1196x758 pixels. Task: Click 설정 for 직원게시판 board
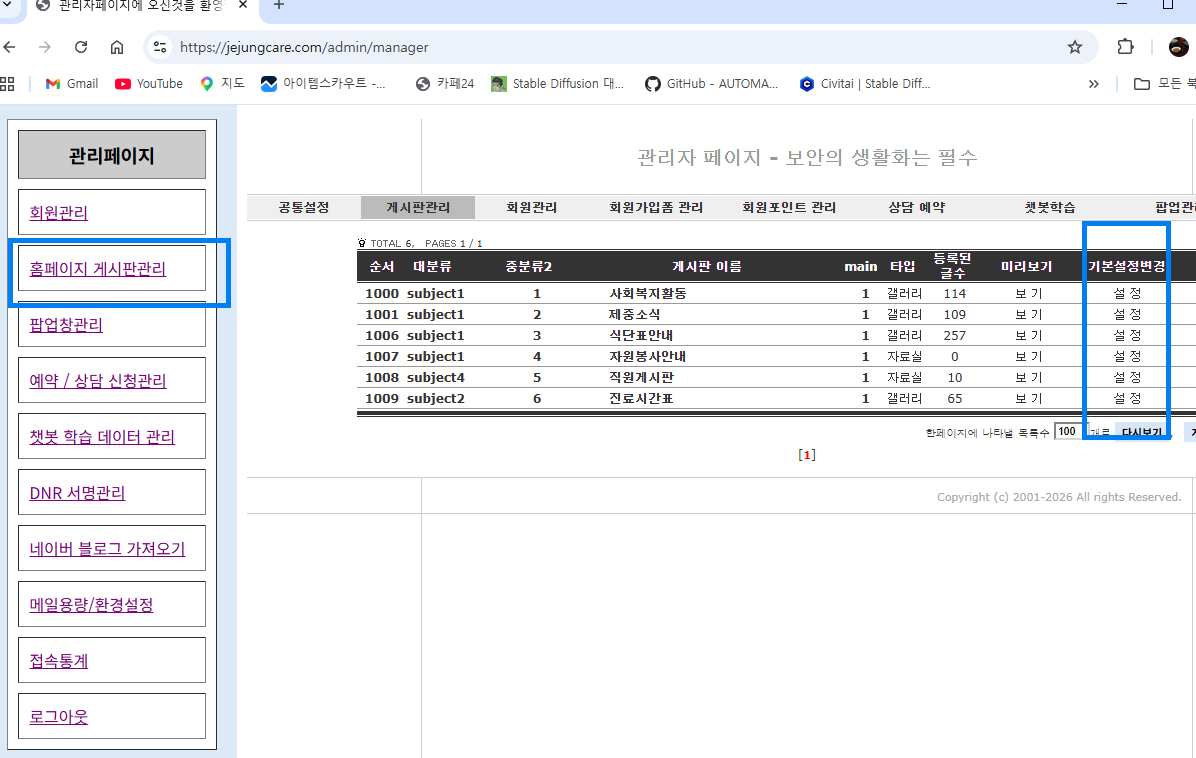click(x=1127, y=377)
